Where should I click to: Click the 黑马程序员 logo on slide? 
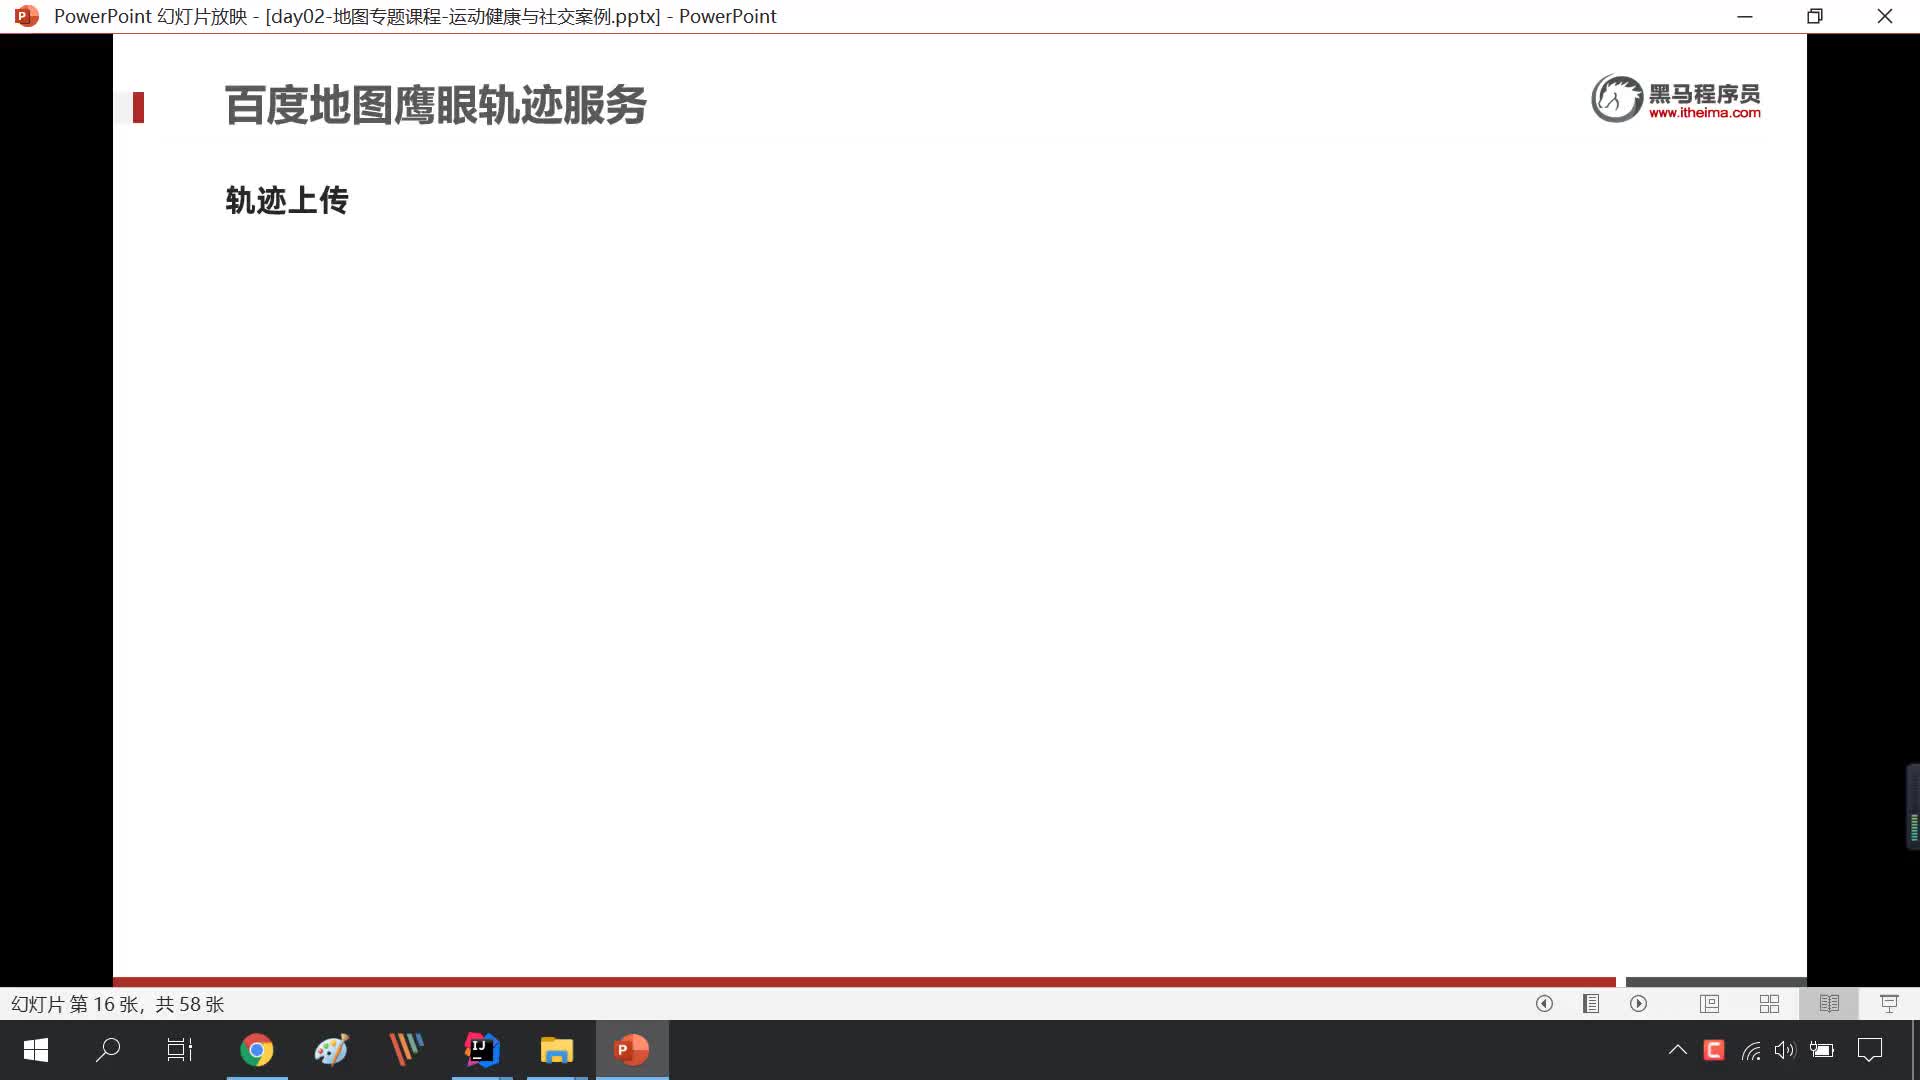(1676, 99)
